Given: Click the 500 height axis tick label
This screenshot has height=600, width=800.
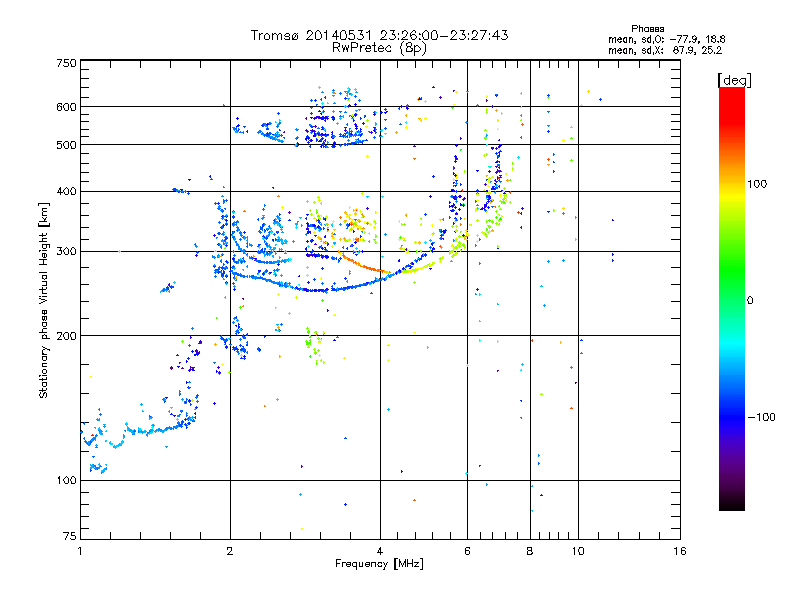Looking at the screenshot, I should [x=66, y=145].
